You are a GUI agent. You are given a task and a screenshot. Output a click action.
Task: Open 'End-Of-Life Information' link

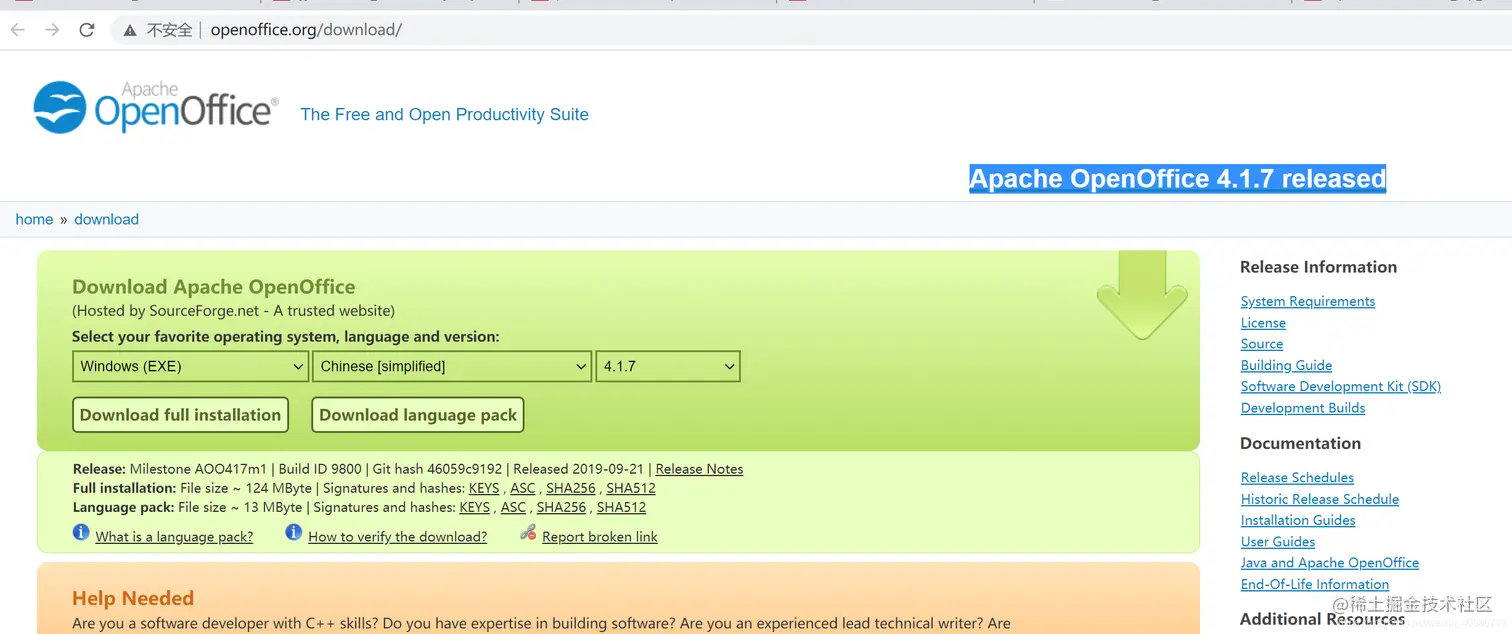1315,584
